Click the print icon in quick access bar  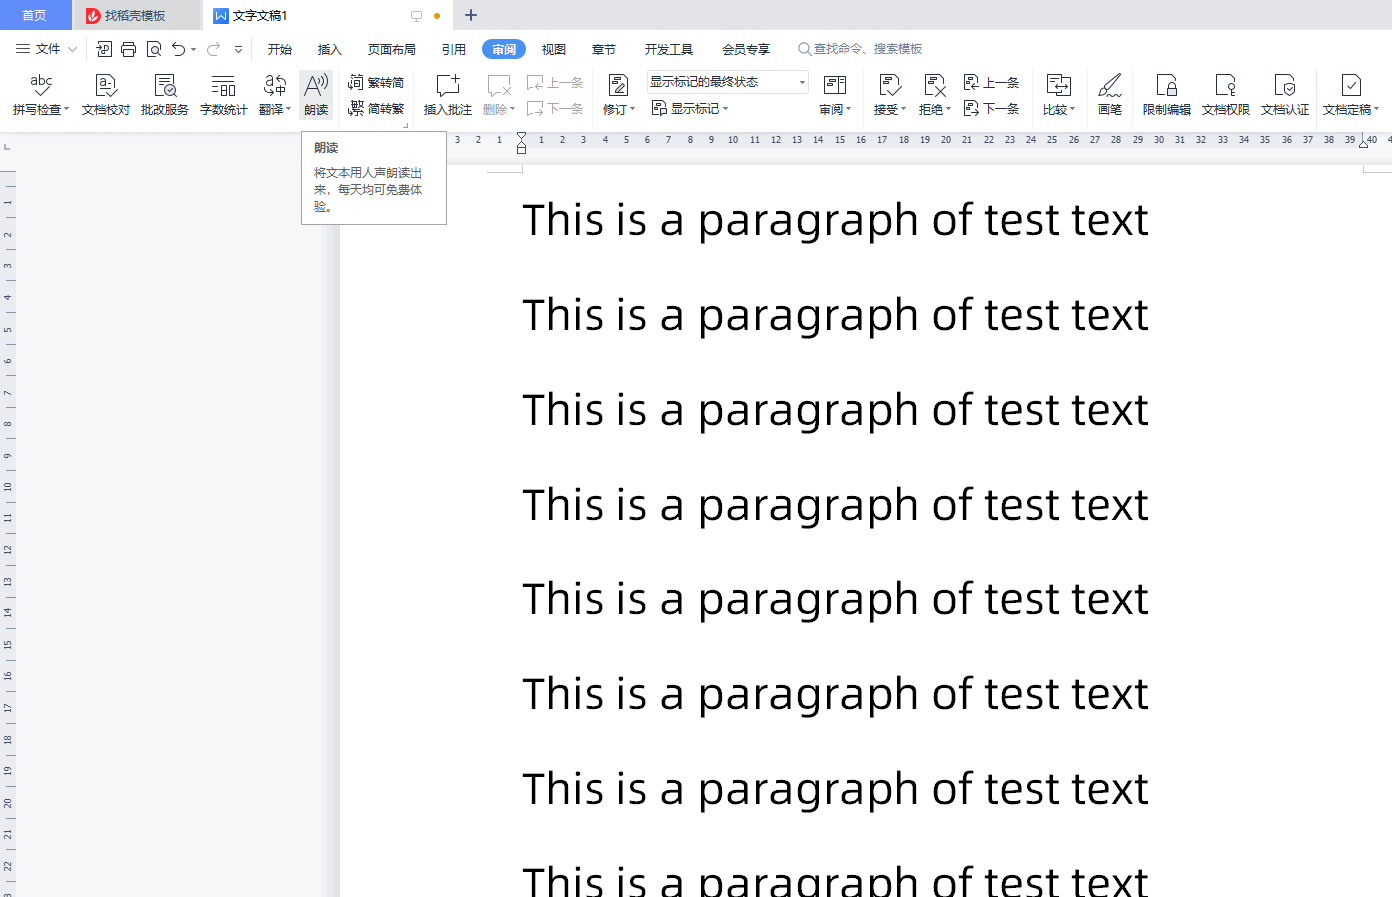click(x=129, y=49)
